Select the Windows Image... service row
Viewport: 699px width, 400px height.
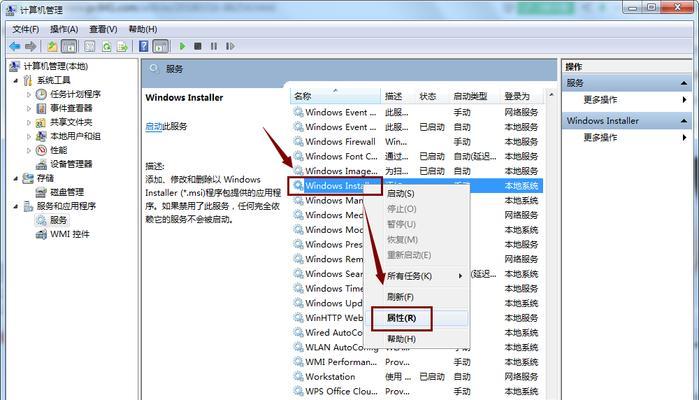417,171
